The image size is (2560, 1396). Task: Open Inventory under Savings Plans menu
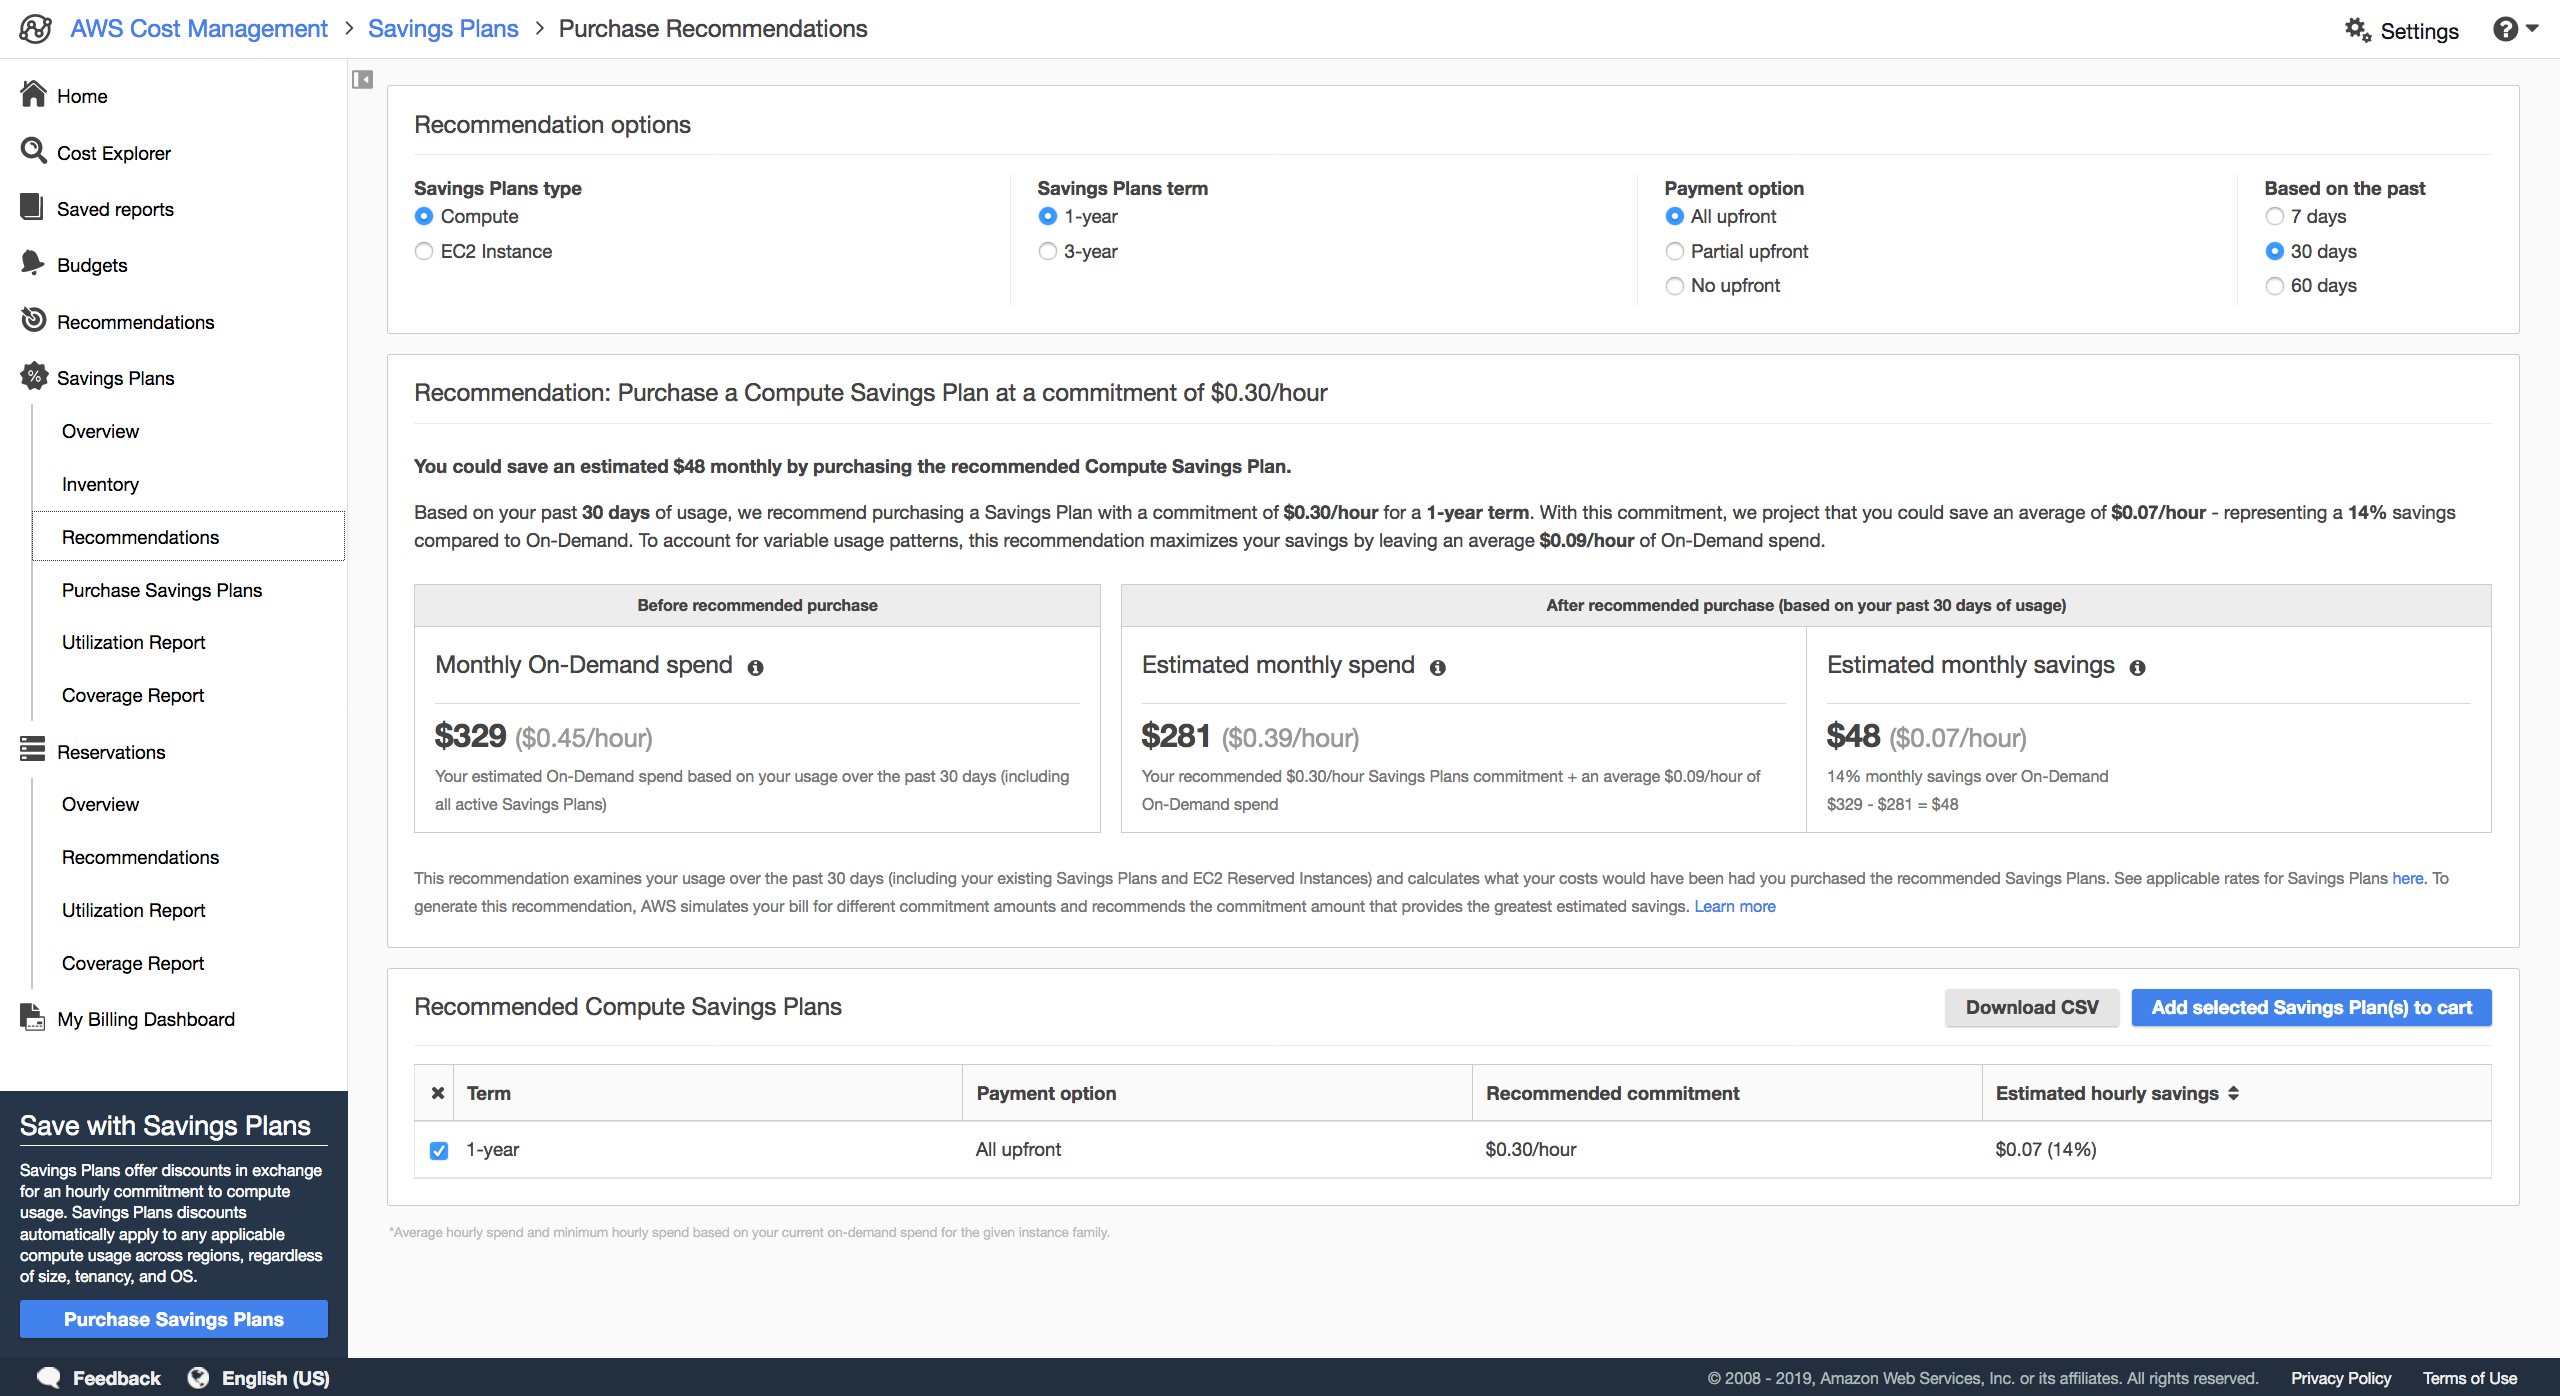(x=100, y=483)
